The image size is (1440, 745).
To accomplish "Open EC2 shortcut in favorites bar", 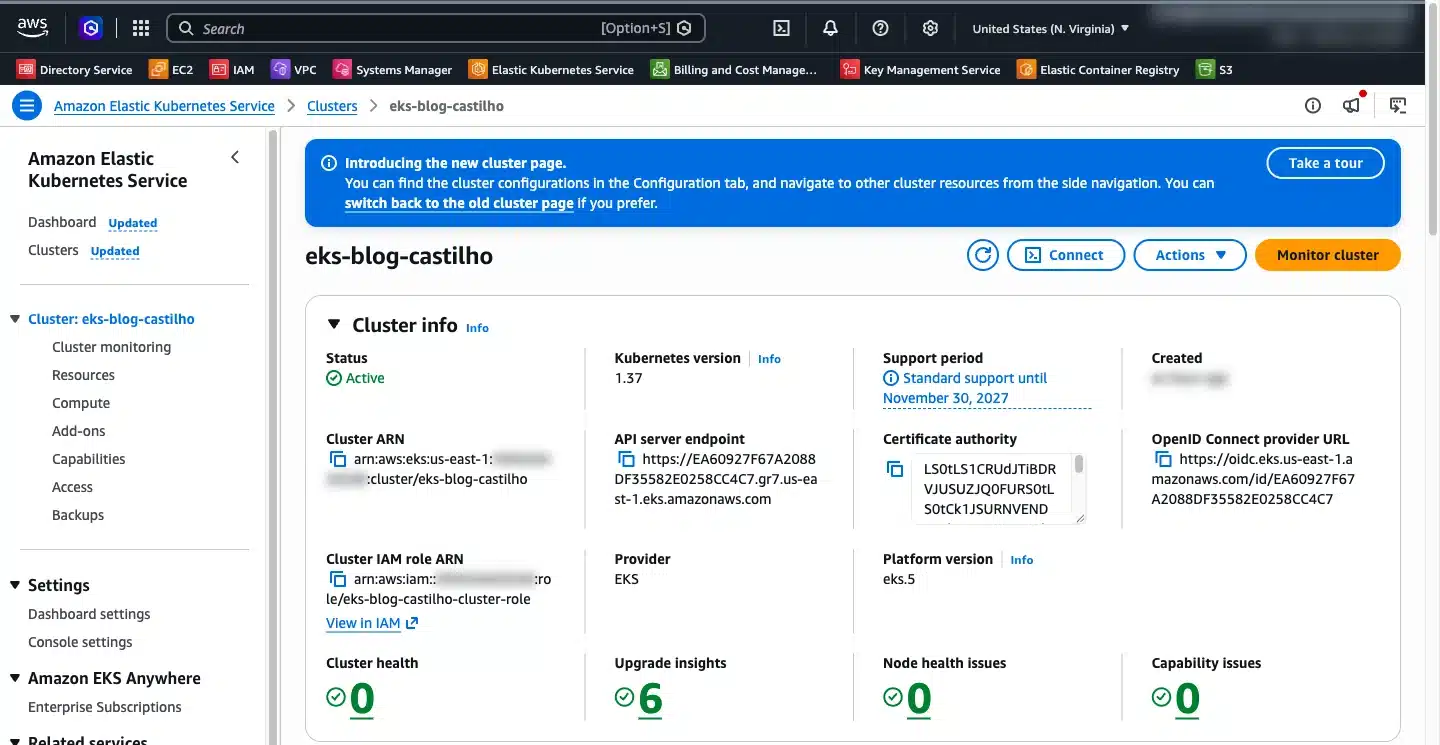I will click(171, 70).
